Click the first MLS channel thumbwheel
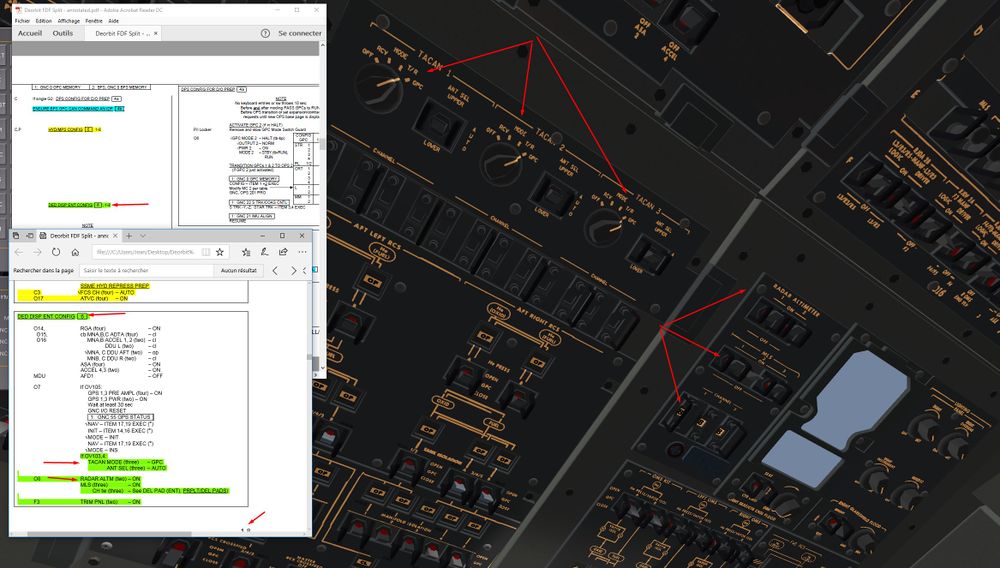The image size is (1000, 568). point(680,412)
